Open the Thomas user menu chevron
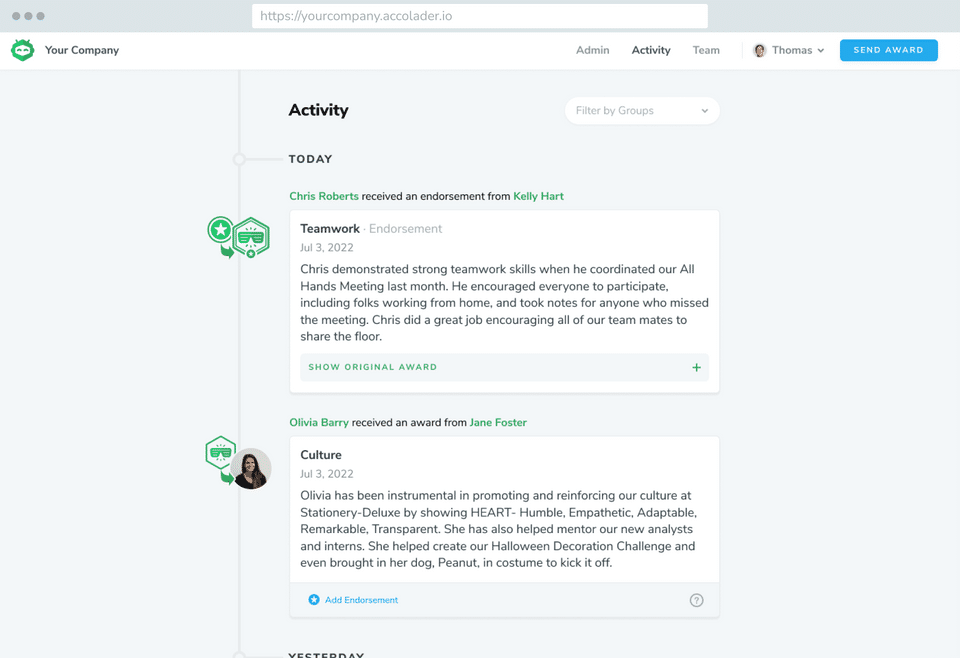The image size is (960, 658). pos(821,50)
